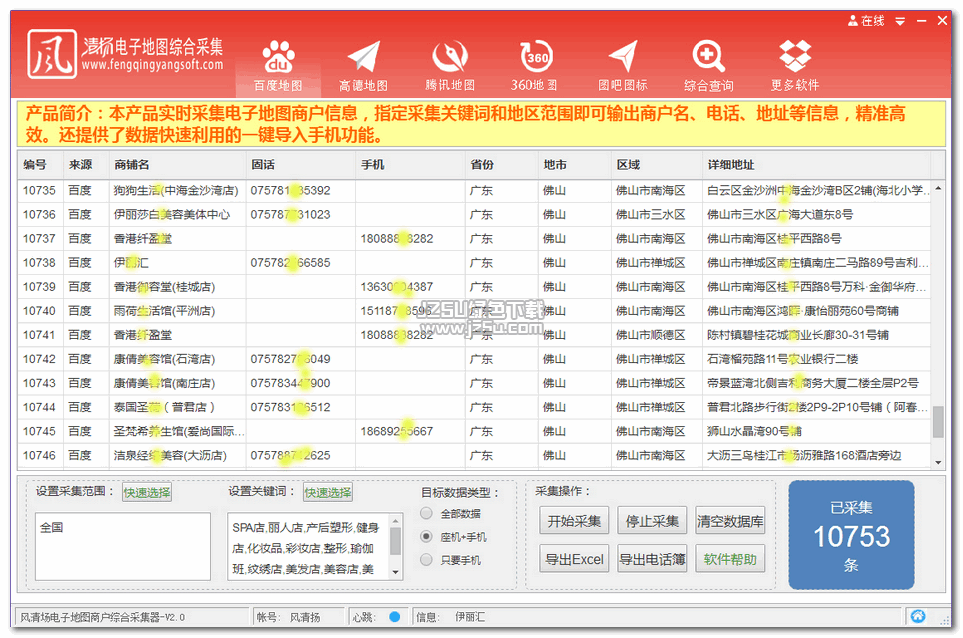The width and height of the screenshot is (963, 638).
Task: Select row 10745 圣梵希养生馆
Action: [x=474, y=432]
